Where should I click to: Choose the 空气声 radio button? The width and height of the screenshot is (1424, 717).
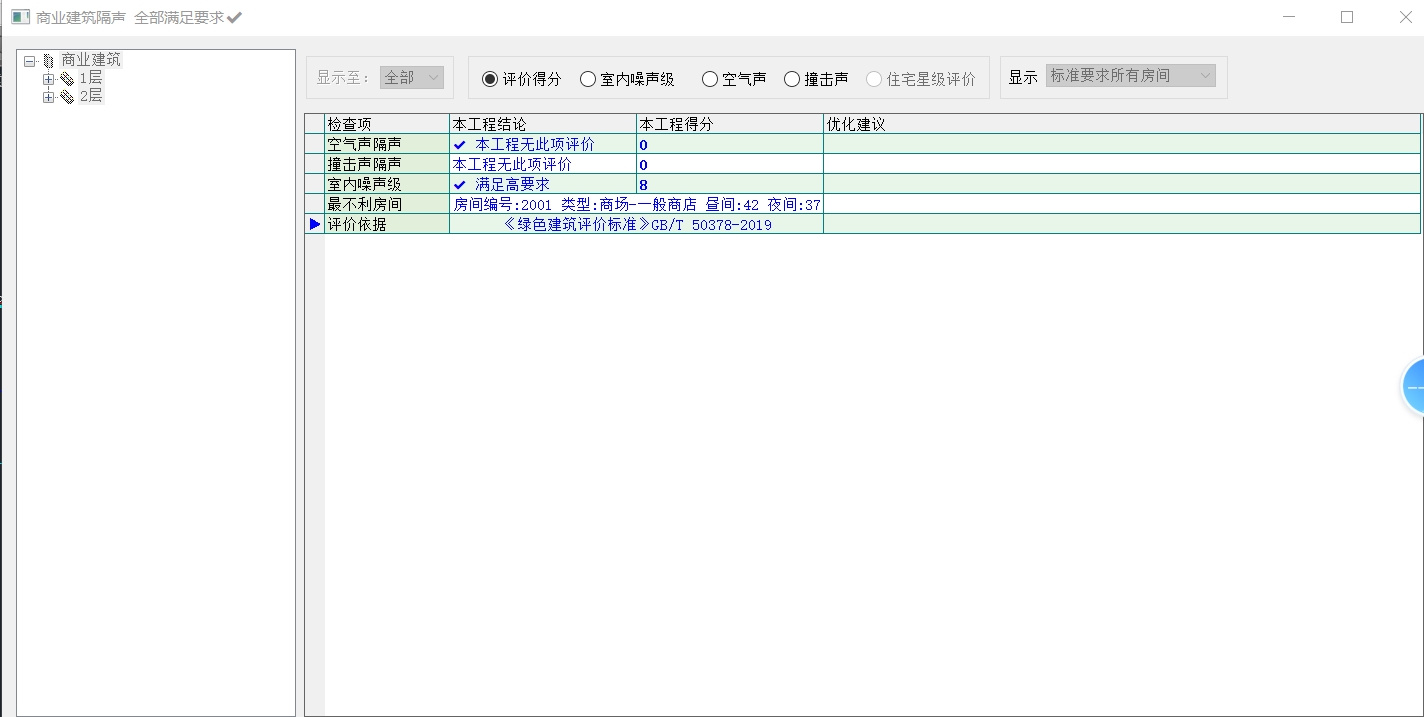710,79
